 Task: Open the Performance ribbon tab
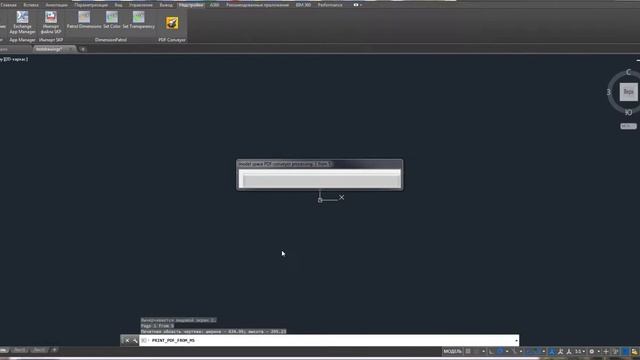coord(330,5)
